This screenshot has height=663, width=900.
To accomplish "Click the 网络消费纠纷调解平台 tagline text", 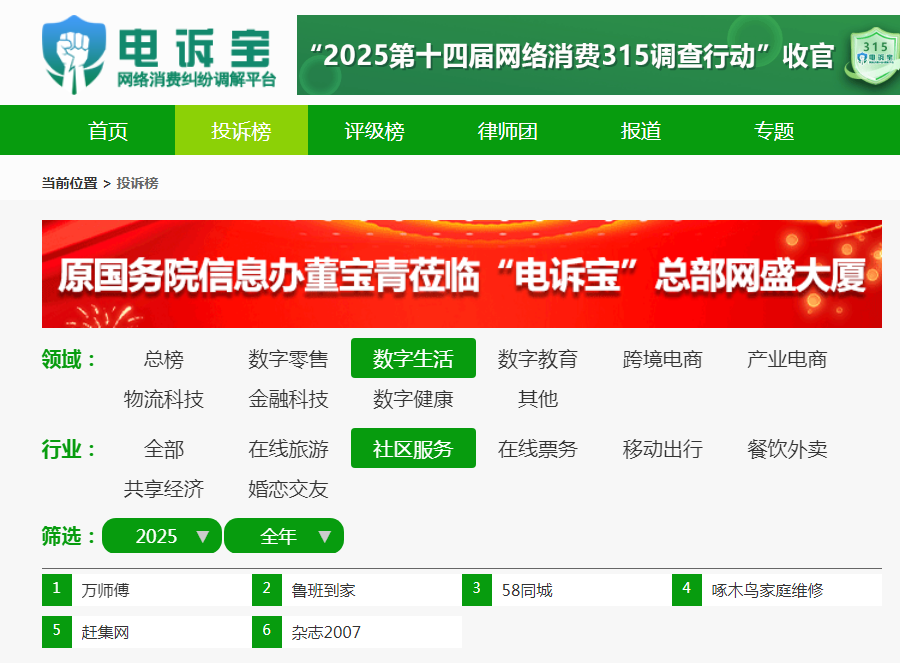I will (x=197, y=79).
